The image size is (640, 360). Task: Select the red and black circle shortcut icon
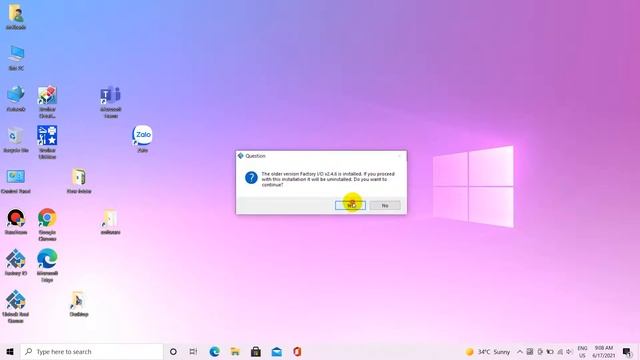16,222
